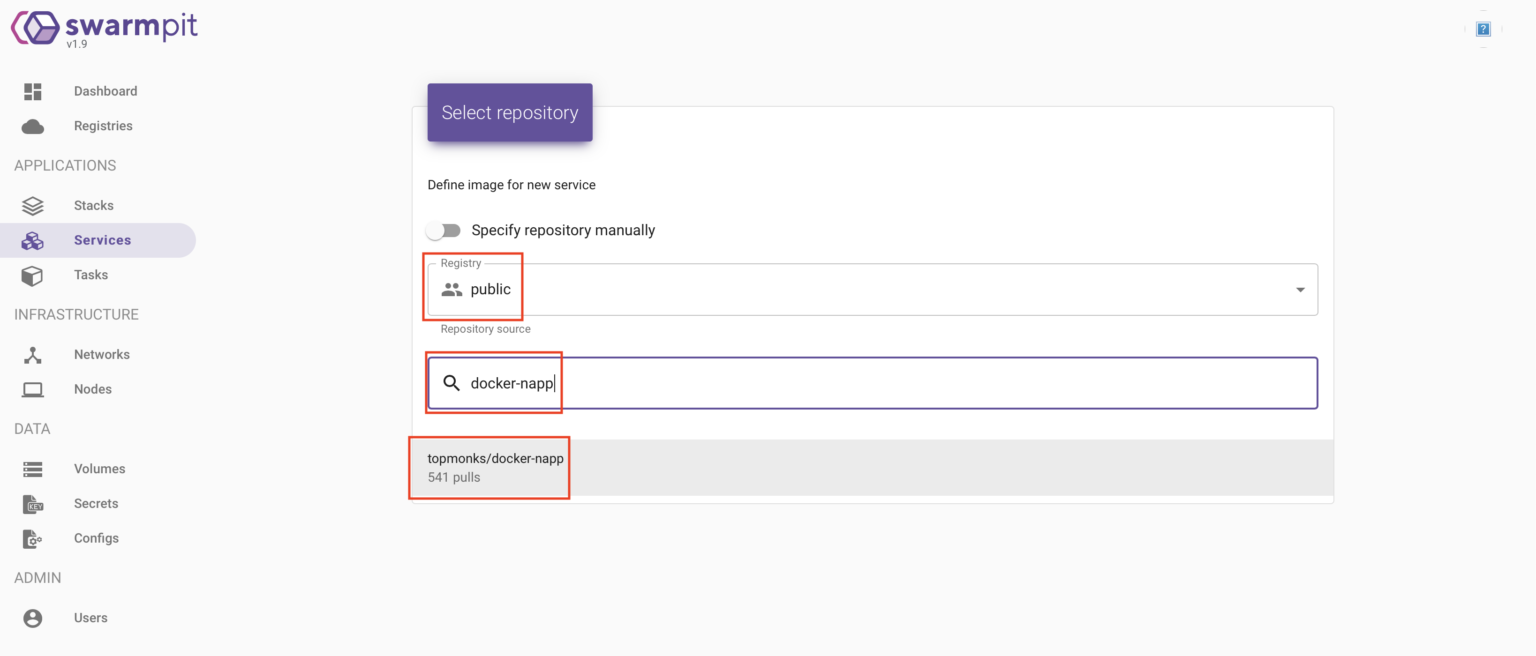Image resolution: width=1536 pixels, height=656 pixels.
Task: Go to the Dashboard menu label
Action: point(105,91)
